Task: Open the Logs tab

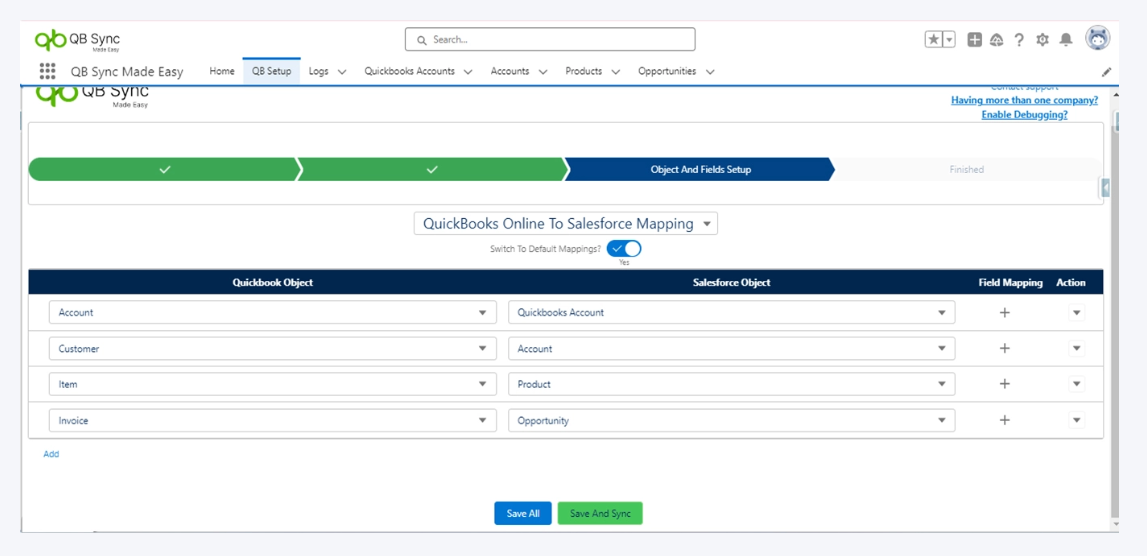Action: pos(319,71)
